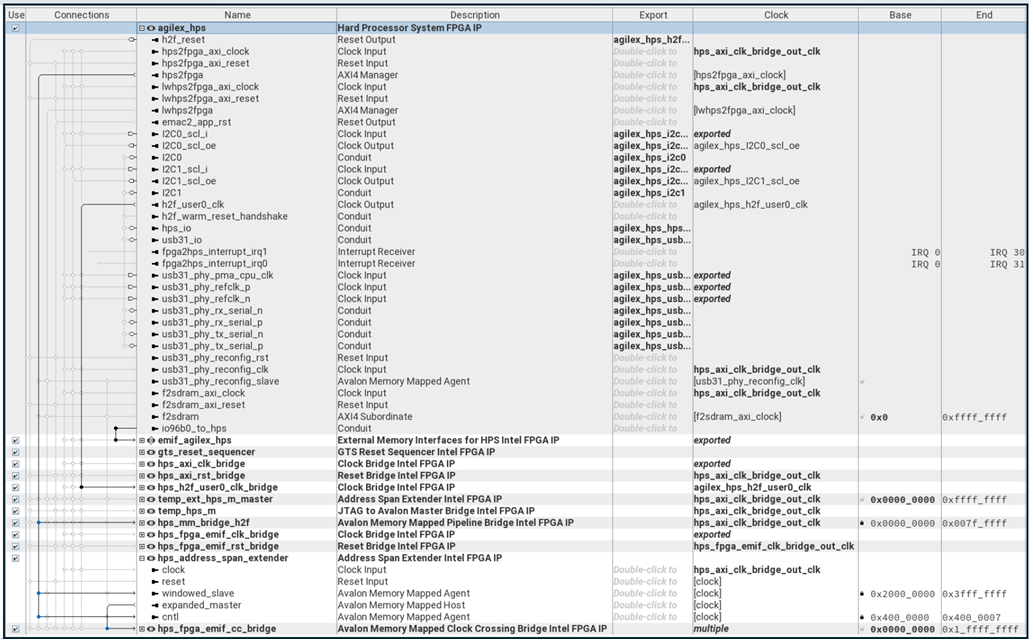Click Double-click to export for hps2fpga
The width and height of the screenshot is (1029, 639).
pyautogui.click(x=651, y=75)
